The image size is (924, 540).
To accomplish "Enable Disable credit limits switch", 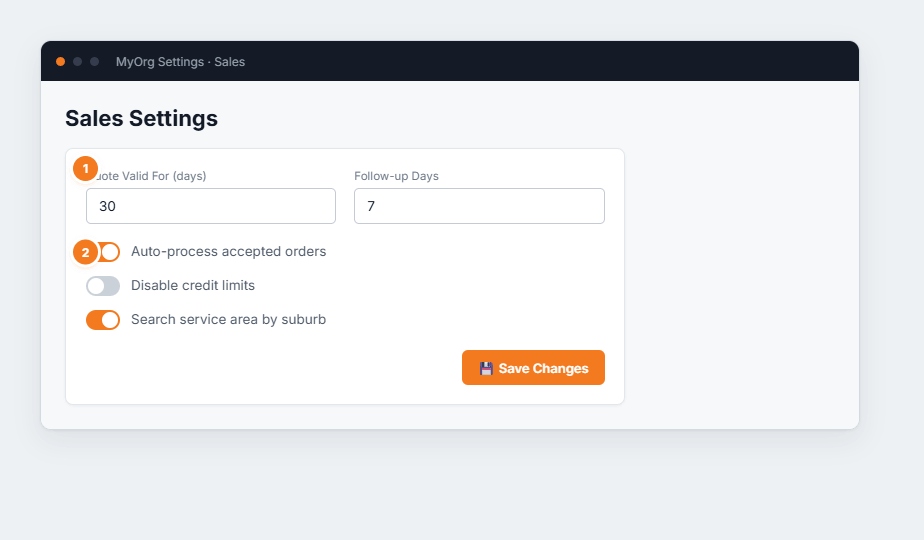I will 103,286.
